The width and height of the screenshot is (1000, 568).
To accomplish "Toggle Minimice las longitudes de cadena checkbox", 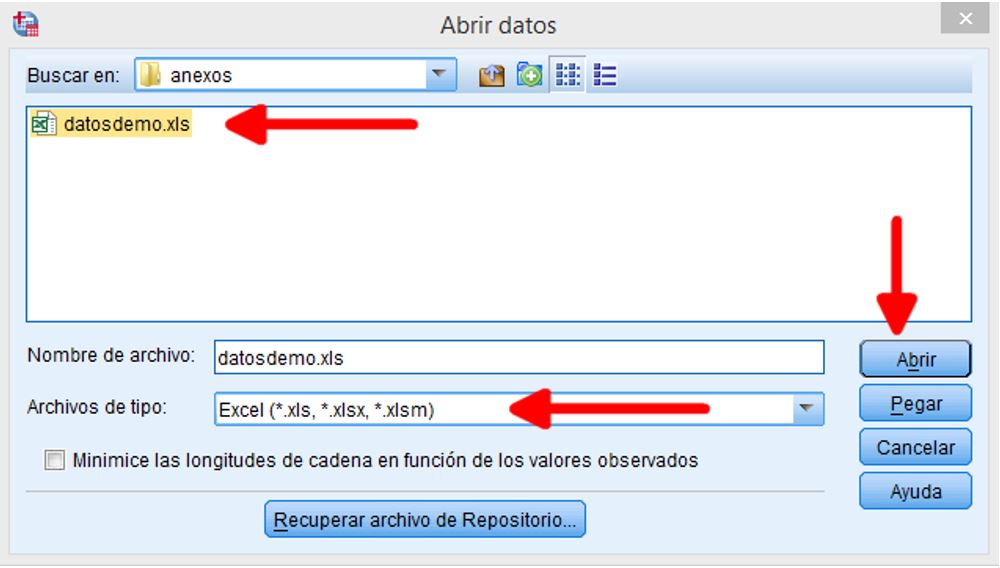I will click(x=54, y=460).
